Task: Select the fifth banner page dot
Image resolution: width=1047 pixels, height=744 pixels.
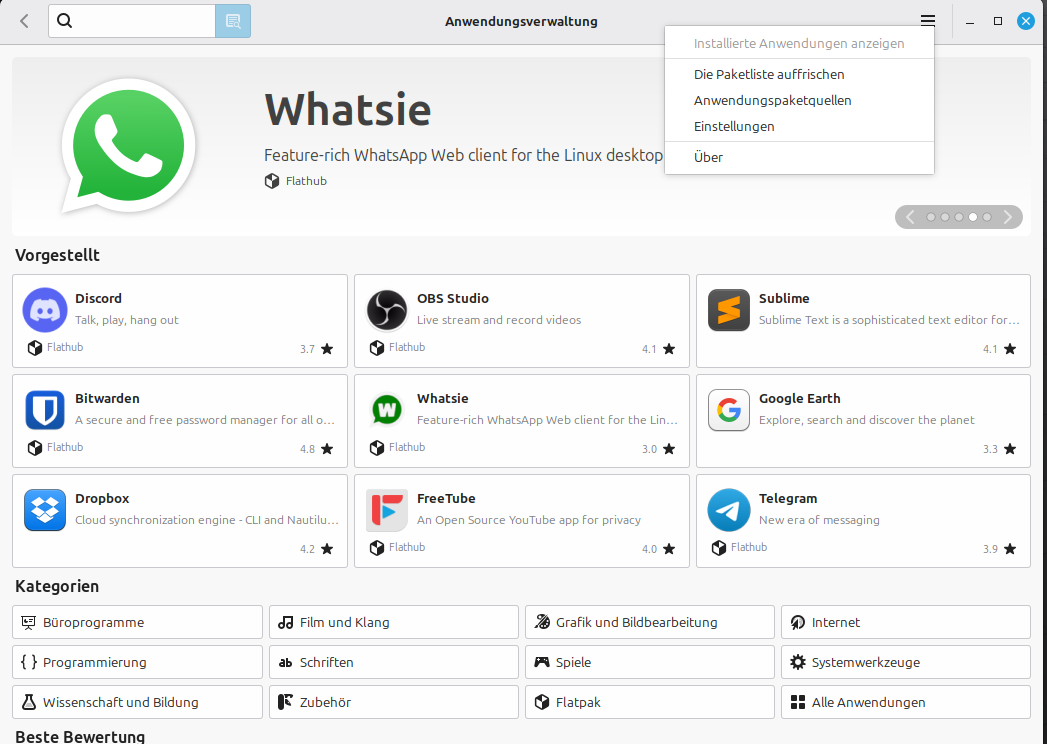Action: pyautogui.click(x=987, y=217)
